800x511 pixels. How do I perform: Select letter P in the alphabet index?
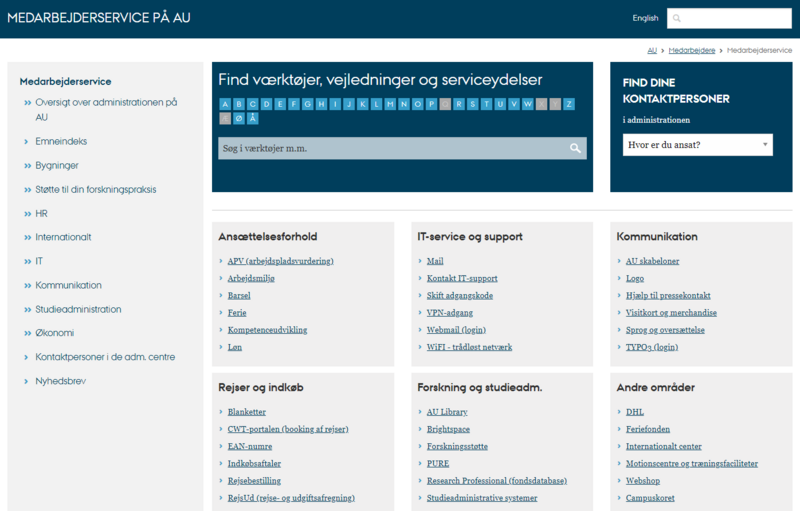pyautogui.click(x=432, y=105)
